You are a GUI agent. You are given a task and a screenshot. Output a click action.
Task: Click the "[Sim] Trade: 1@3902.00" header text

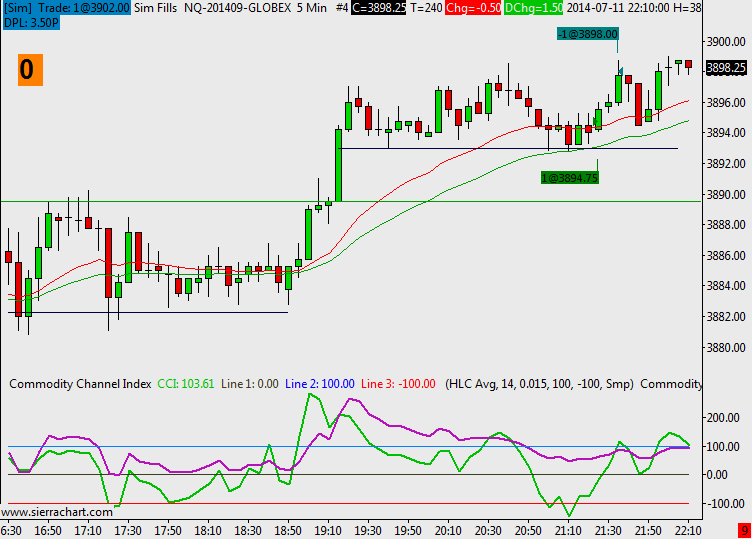pos(67,8)
